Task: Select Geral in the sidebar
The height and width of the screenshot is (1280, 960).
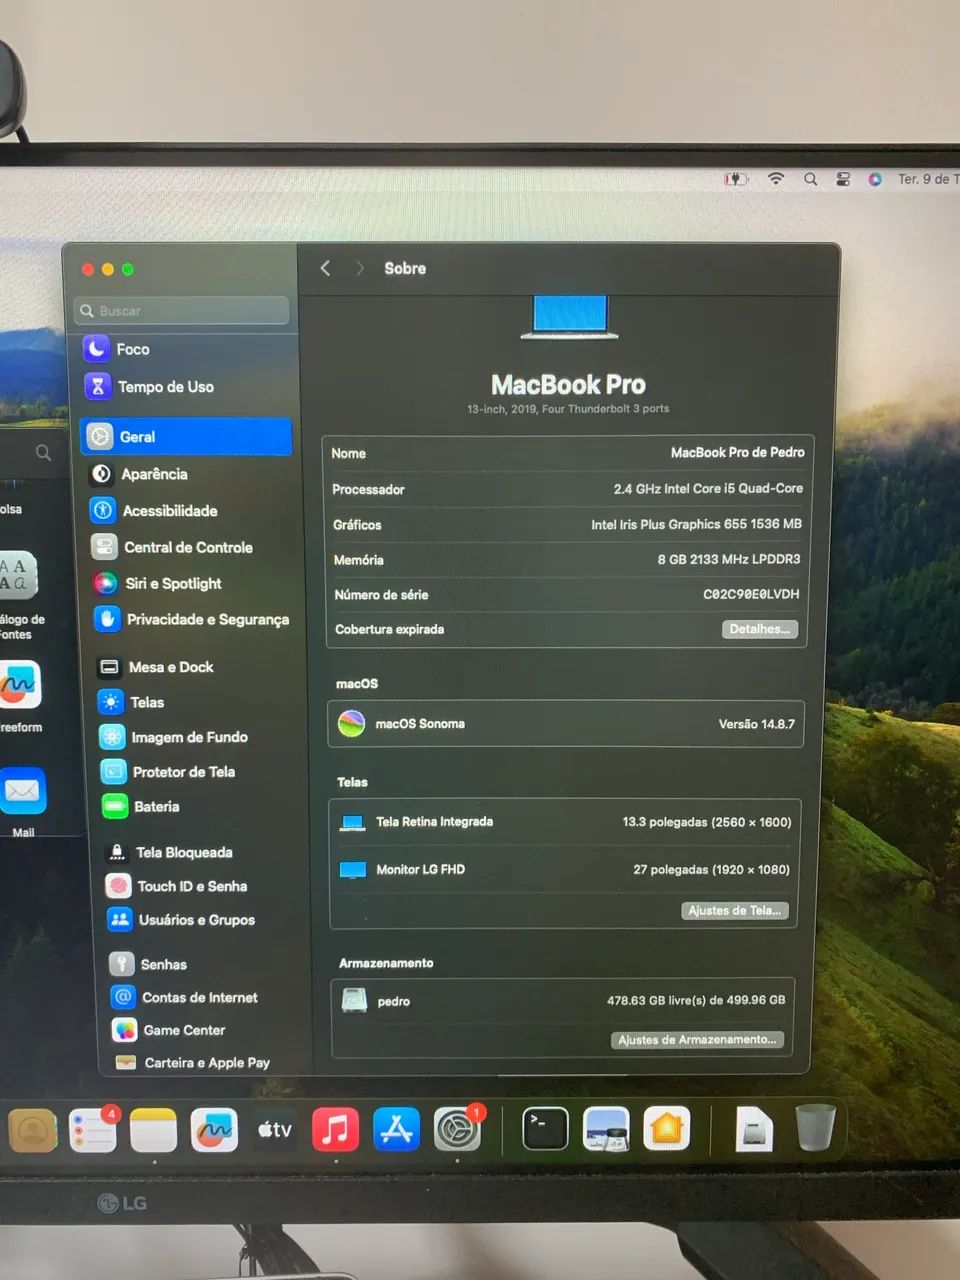Action: tap(186, 436)
